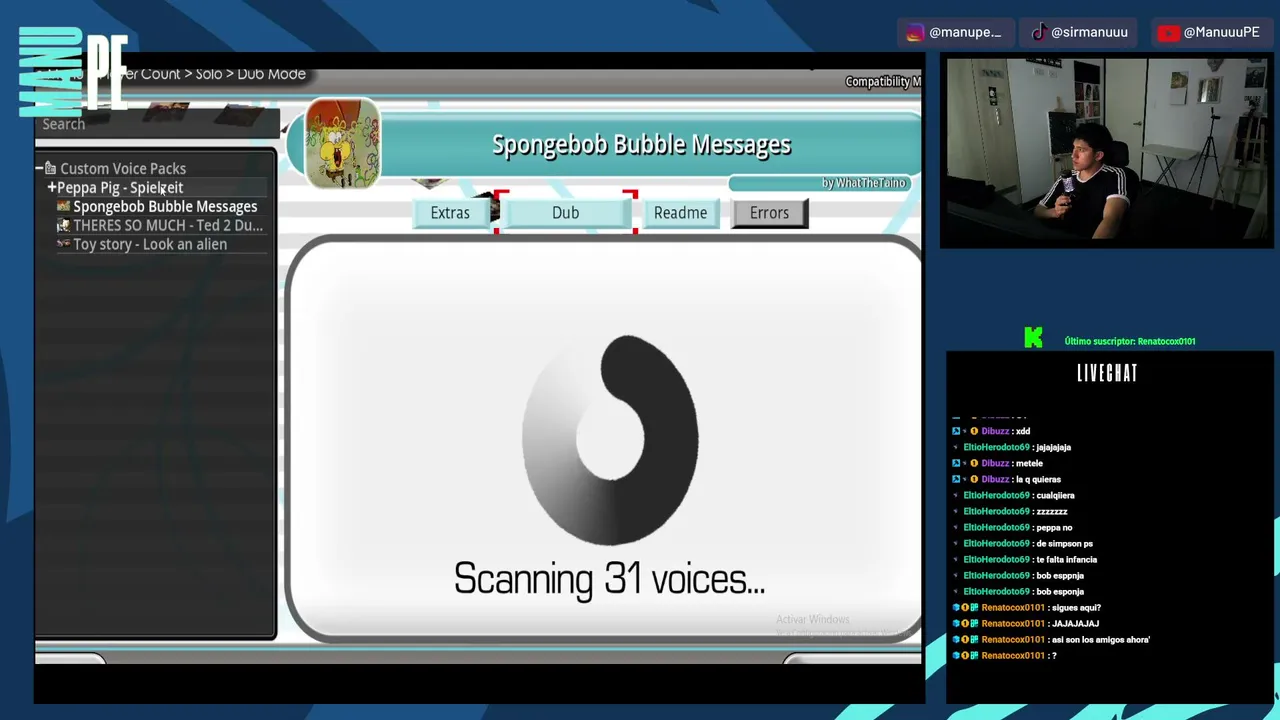
Task: Open the @manupe_ Instagram handle
Action: pos(965,32)
